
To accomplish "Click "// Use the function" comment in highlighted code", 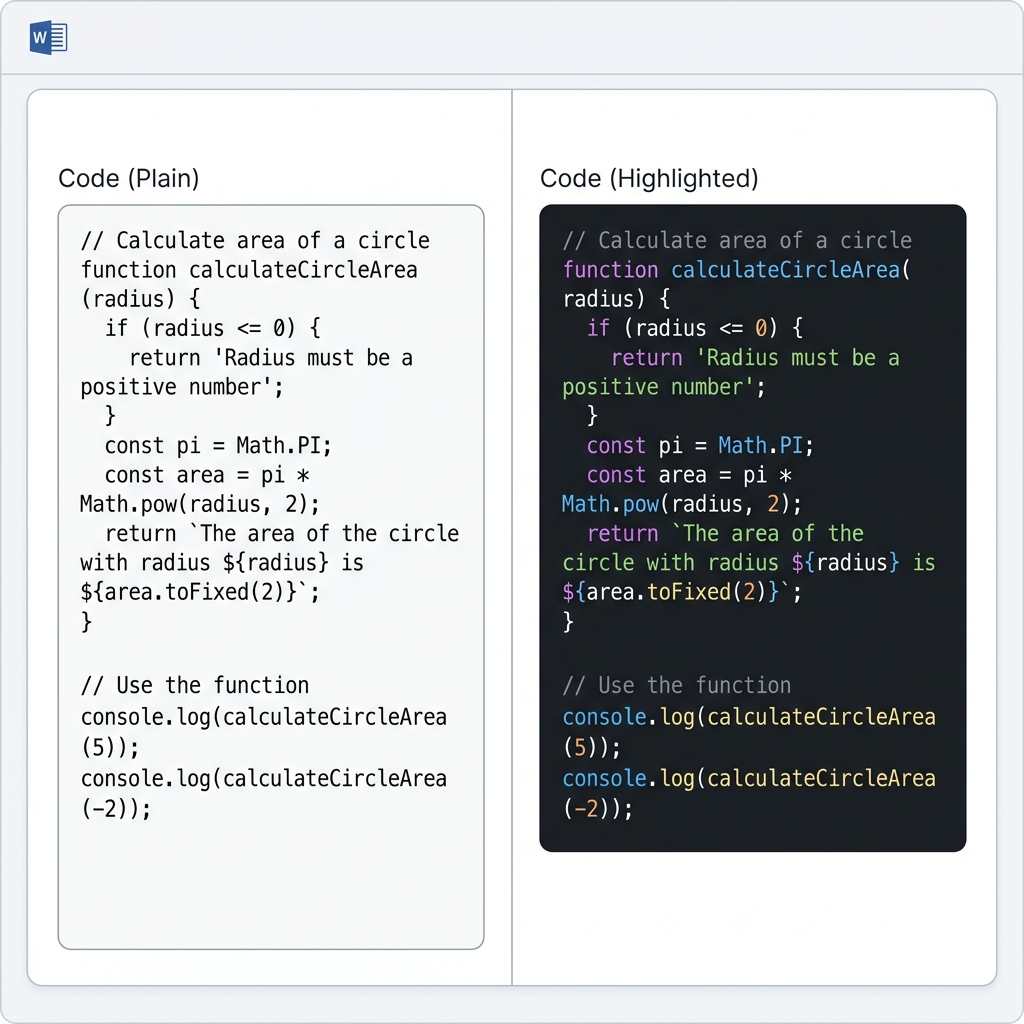I will point(677,686).
